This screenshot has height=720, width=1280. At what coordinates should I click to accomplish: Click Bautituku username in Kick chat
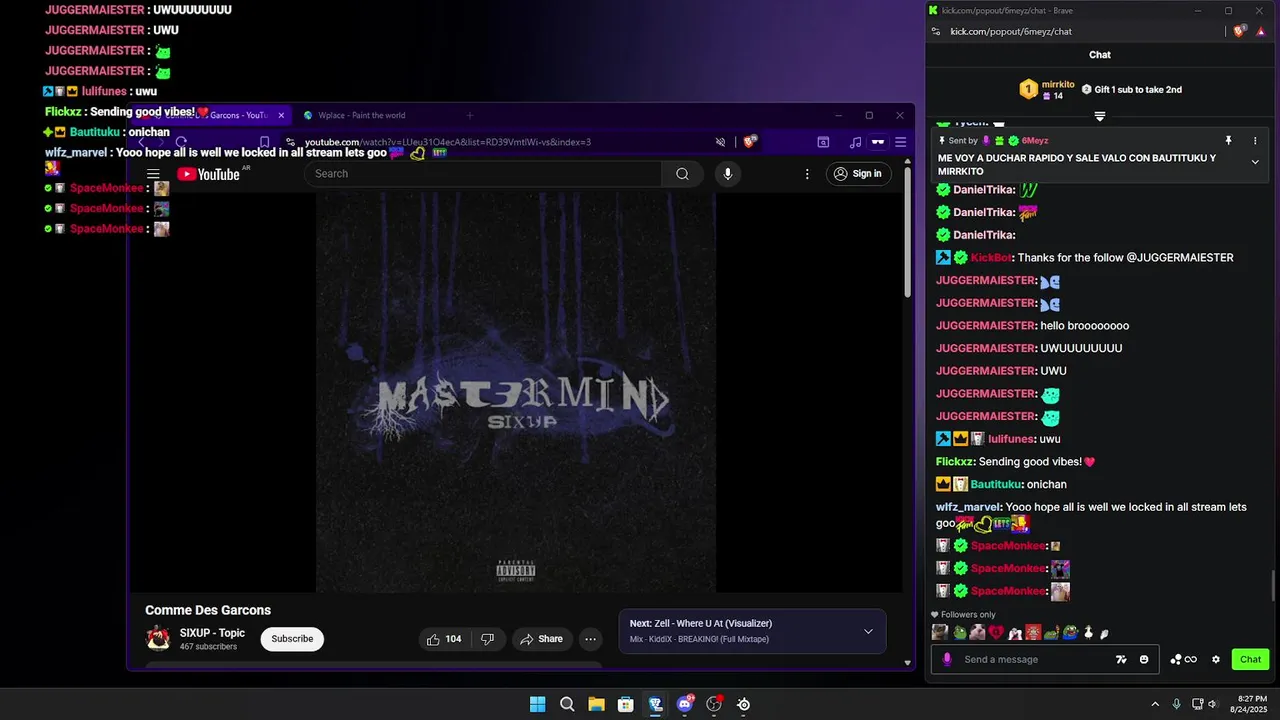click(996, 484)
